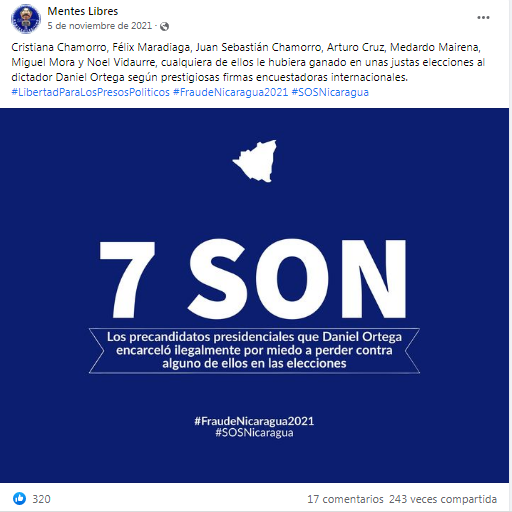Follow the #SOSNicaragua hashtag in post text
The width and height of the screenshot is (512, 512).
[x=330, y=92]
